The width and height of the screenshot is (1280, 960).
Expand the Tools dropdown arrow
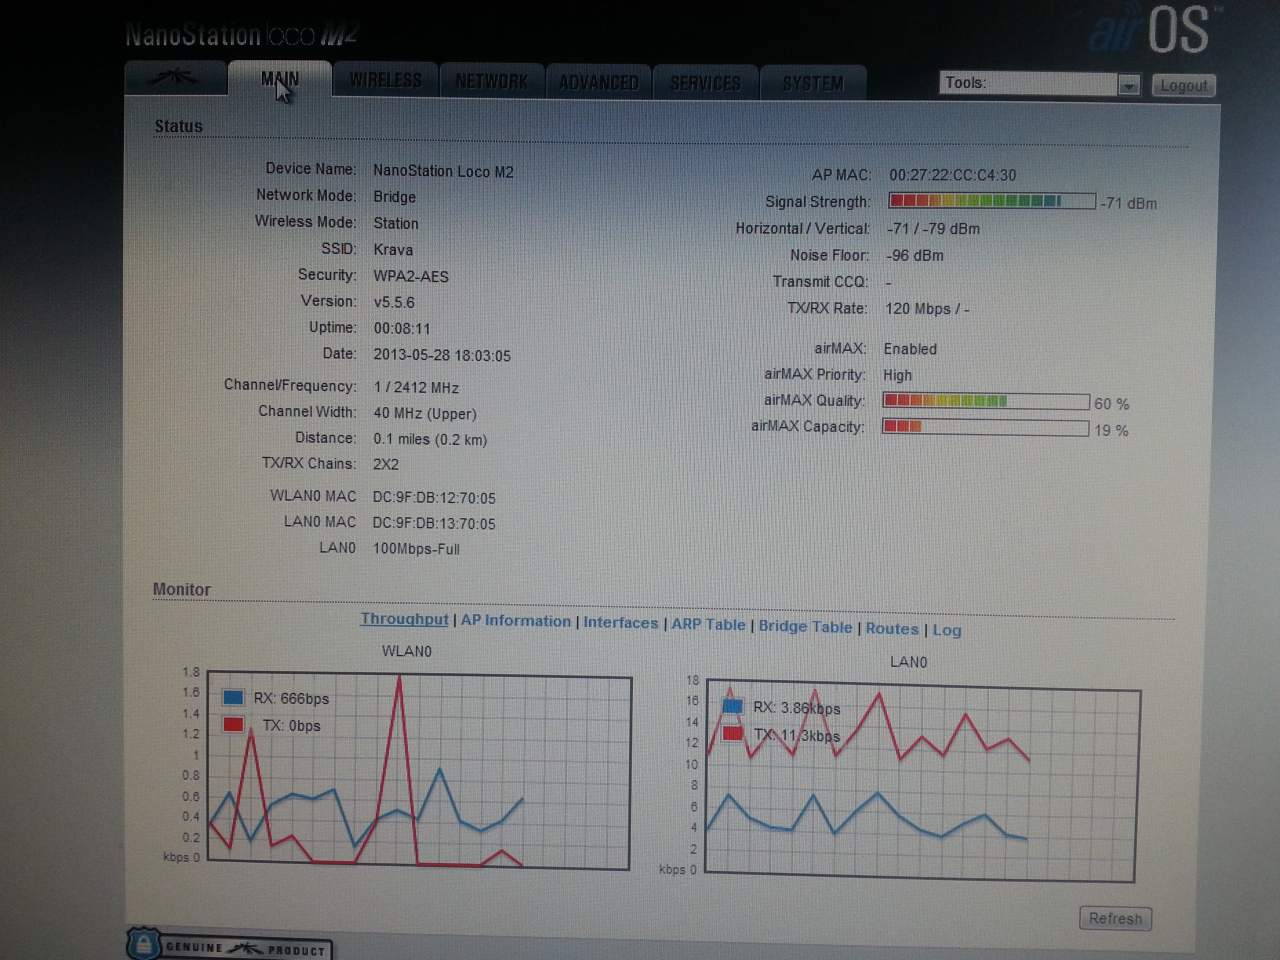coord(1128,86)
